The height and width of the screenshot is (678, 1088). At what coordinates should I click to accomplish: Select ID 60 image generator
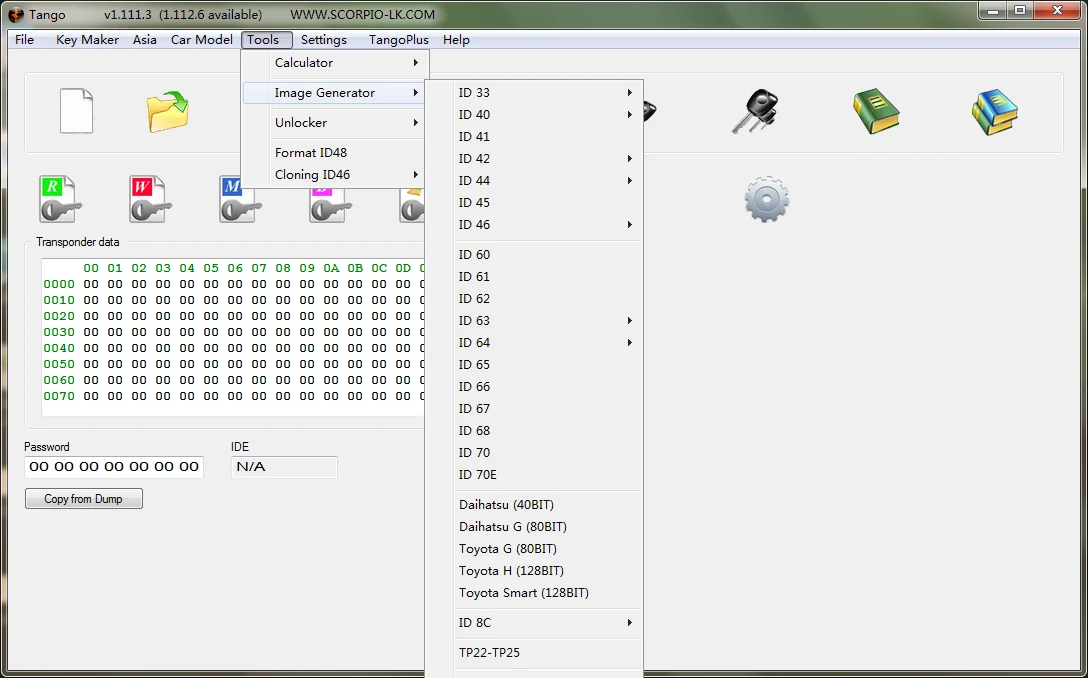click(534, 255)
